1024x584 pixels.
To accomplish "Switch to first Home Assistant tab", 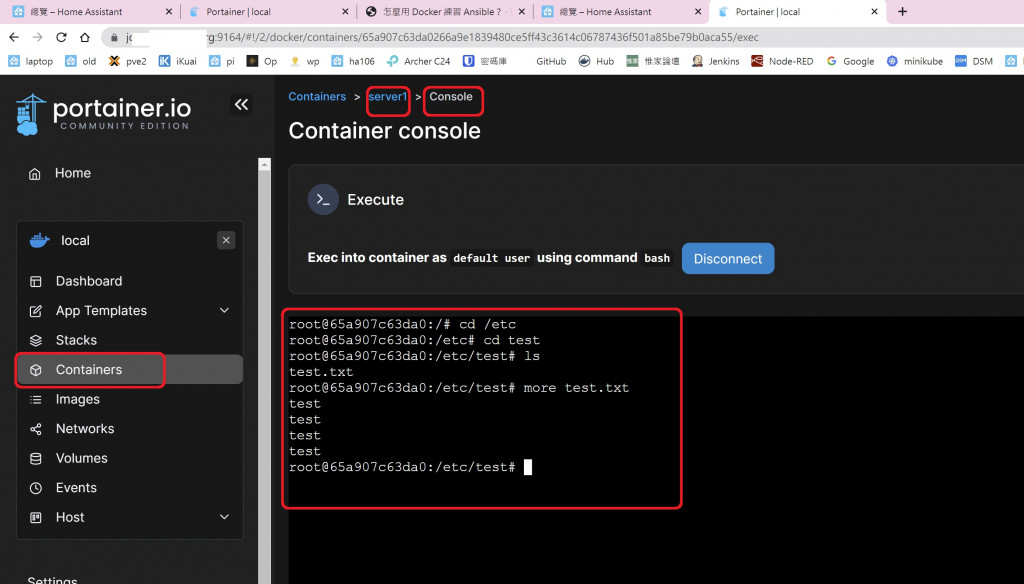I will tap(89, 11).
